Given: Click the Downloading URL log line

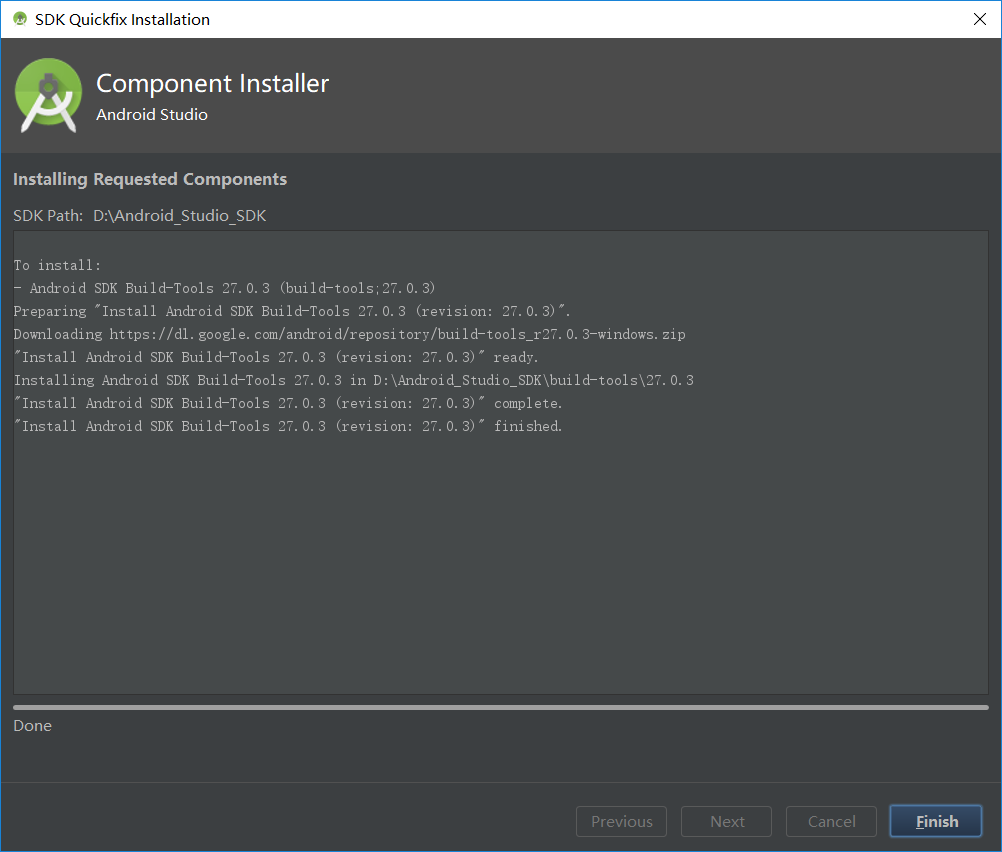Looking at the screenshot, I should click(350, 334).
